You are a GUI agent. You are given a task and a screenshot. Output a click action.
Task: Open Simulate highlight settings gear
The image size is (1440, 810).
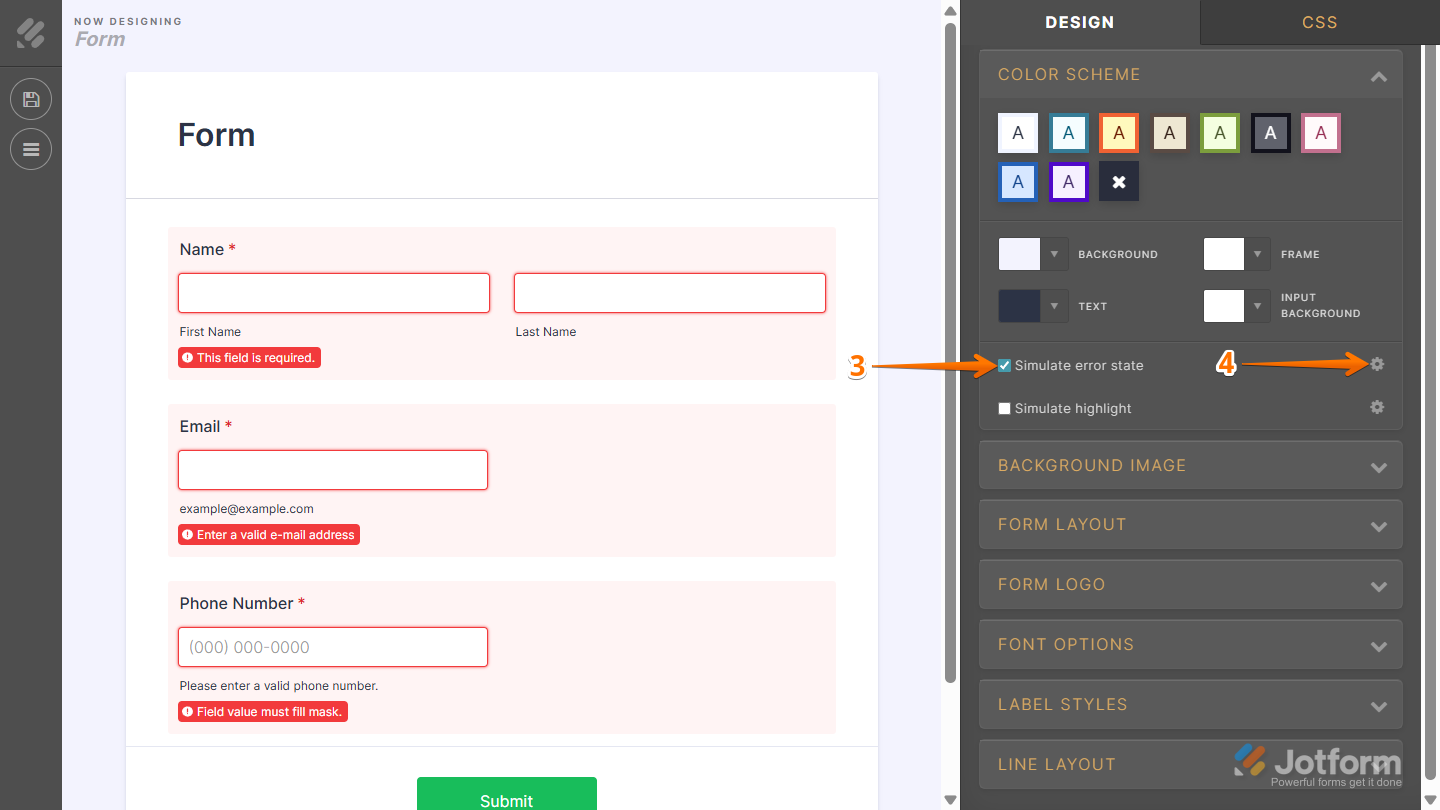pyautogui.click(x=1377, y=407)
